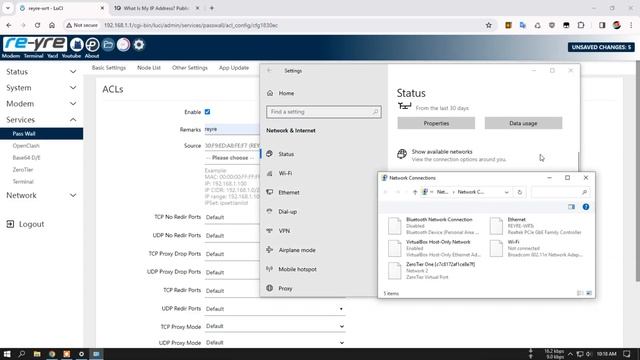Go to browser home page
Image resolution: width=640 pixels, height=360 pixels.
52,25
